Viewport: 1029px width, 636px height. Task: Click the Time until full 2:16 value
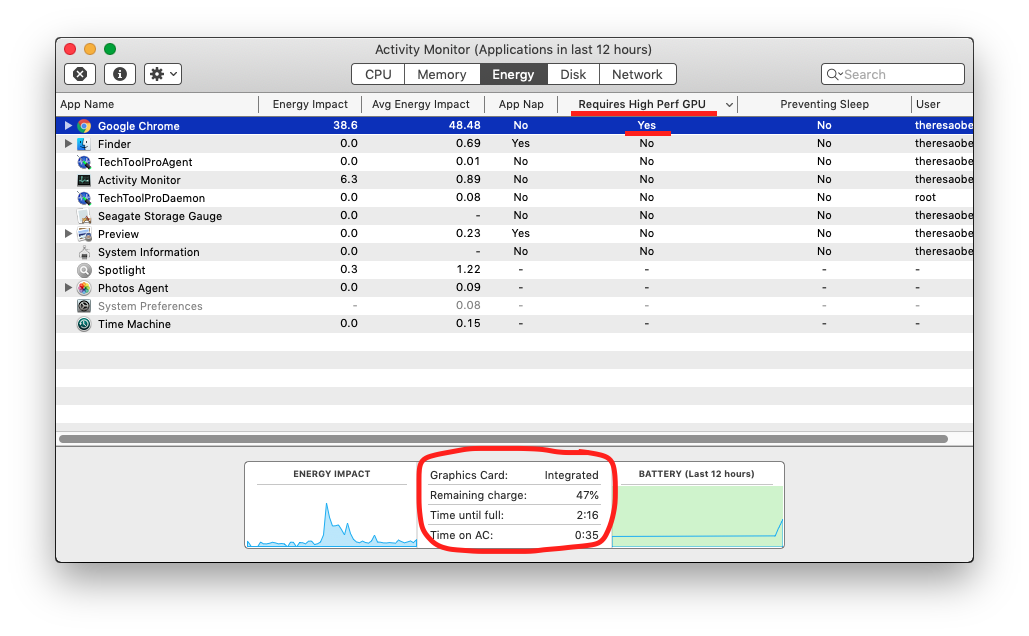[x=587, y=515]
